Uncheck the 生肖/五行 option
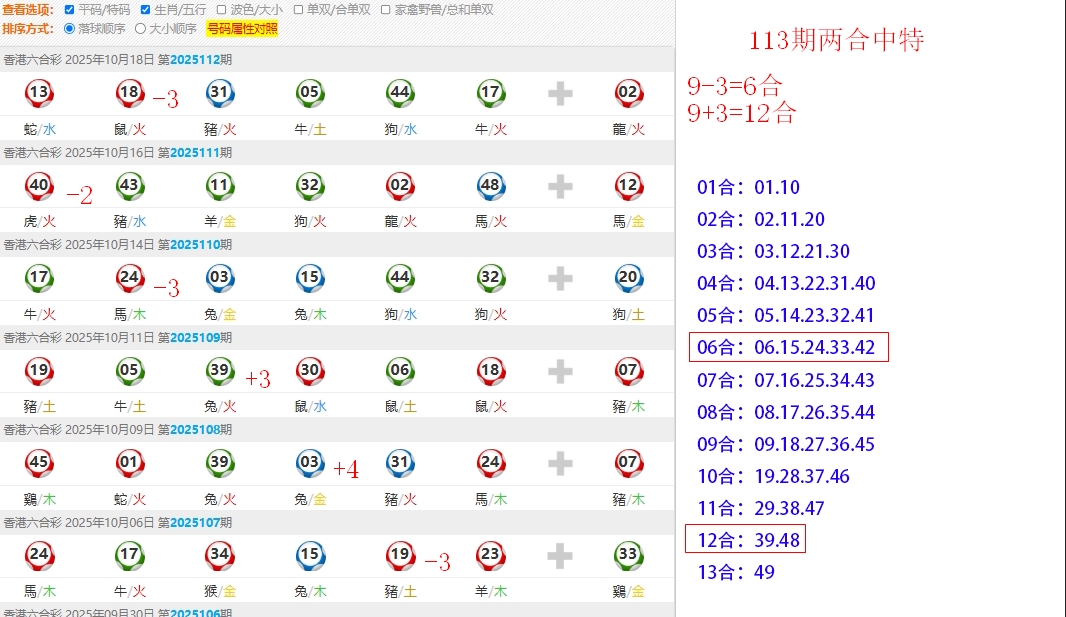The width and height of the screenshot is (1066, 617). coord(145,10)
